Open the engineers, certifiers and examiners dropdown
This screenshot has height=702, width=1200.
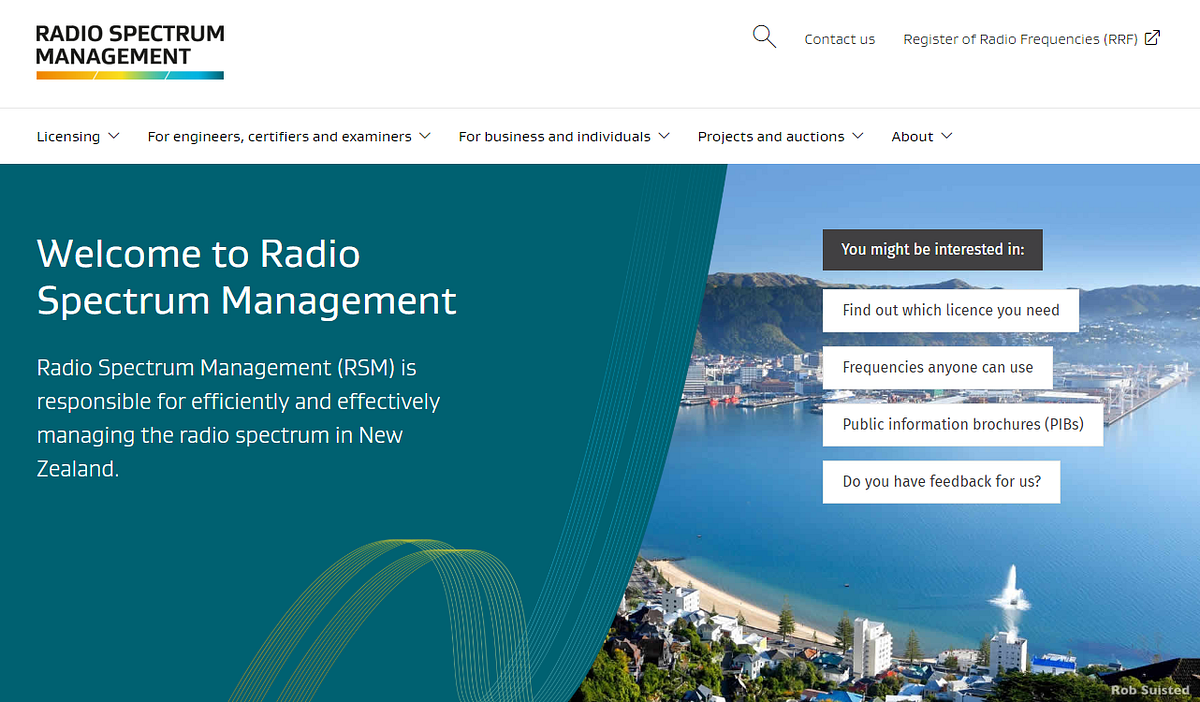click(x=426, y=136)
